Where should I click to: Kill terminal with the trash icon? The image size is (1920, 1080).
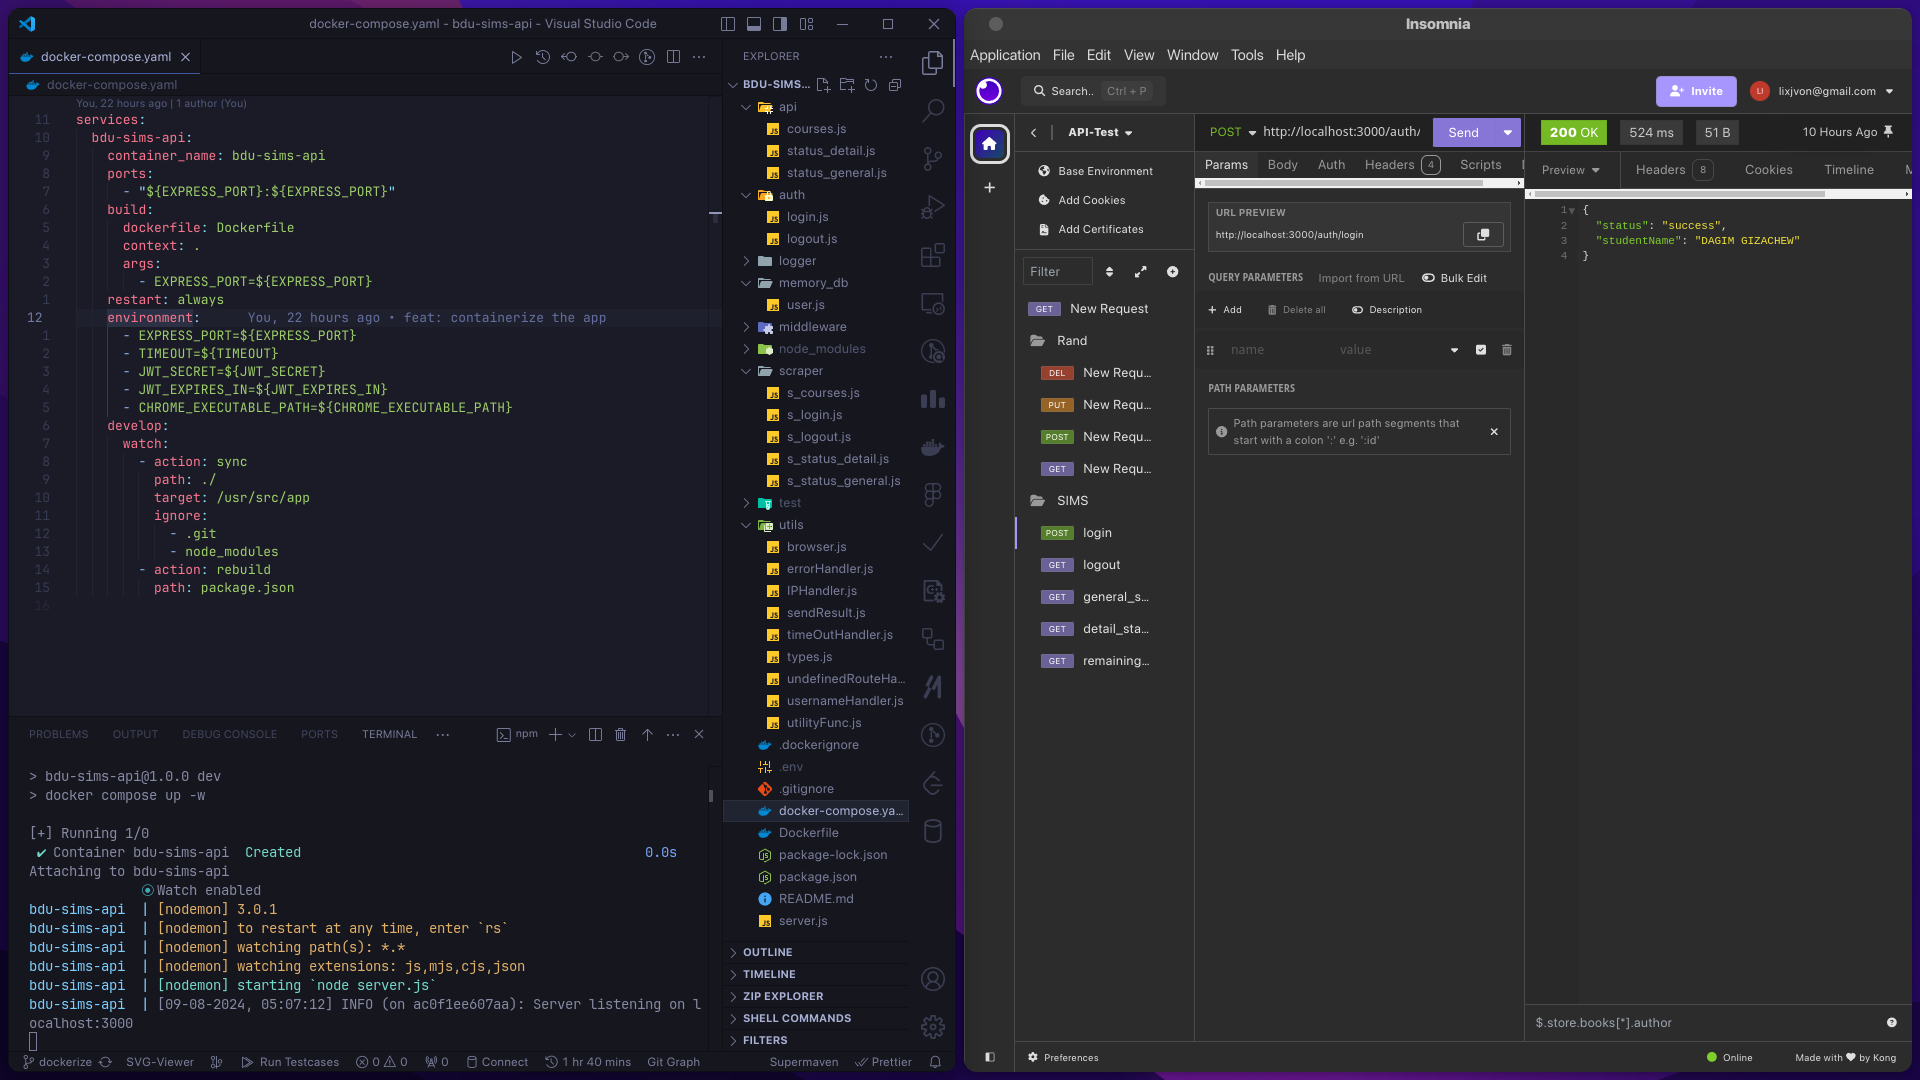620,734
